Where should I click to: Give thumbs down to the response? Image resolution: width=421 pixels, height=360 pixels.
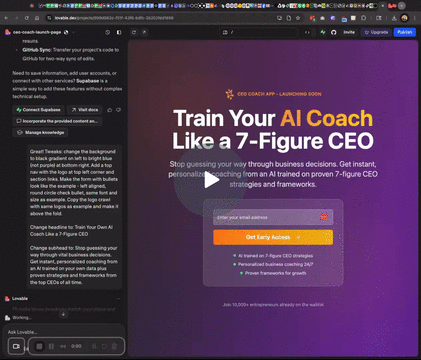(x=118, y=110)
